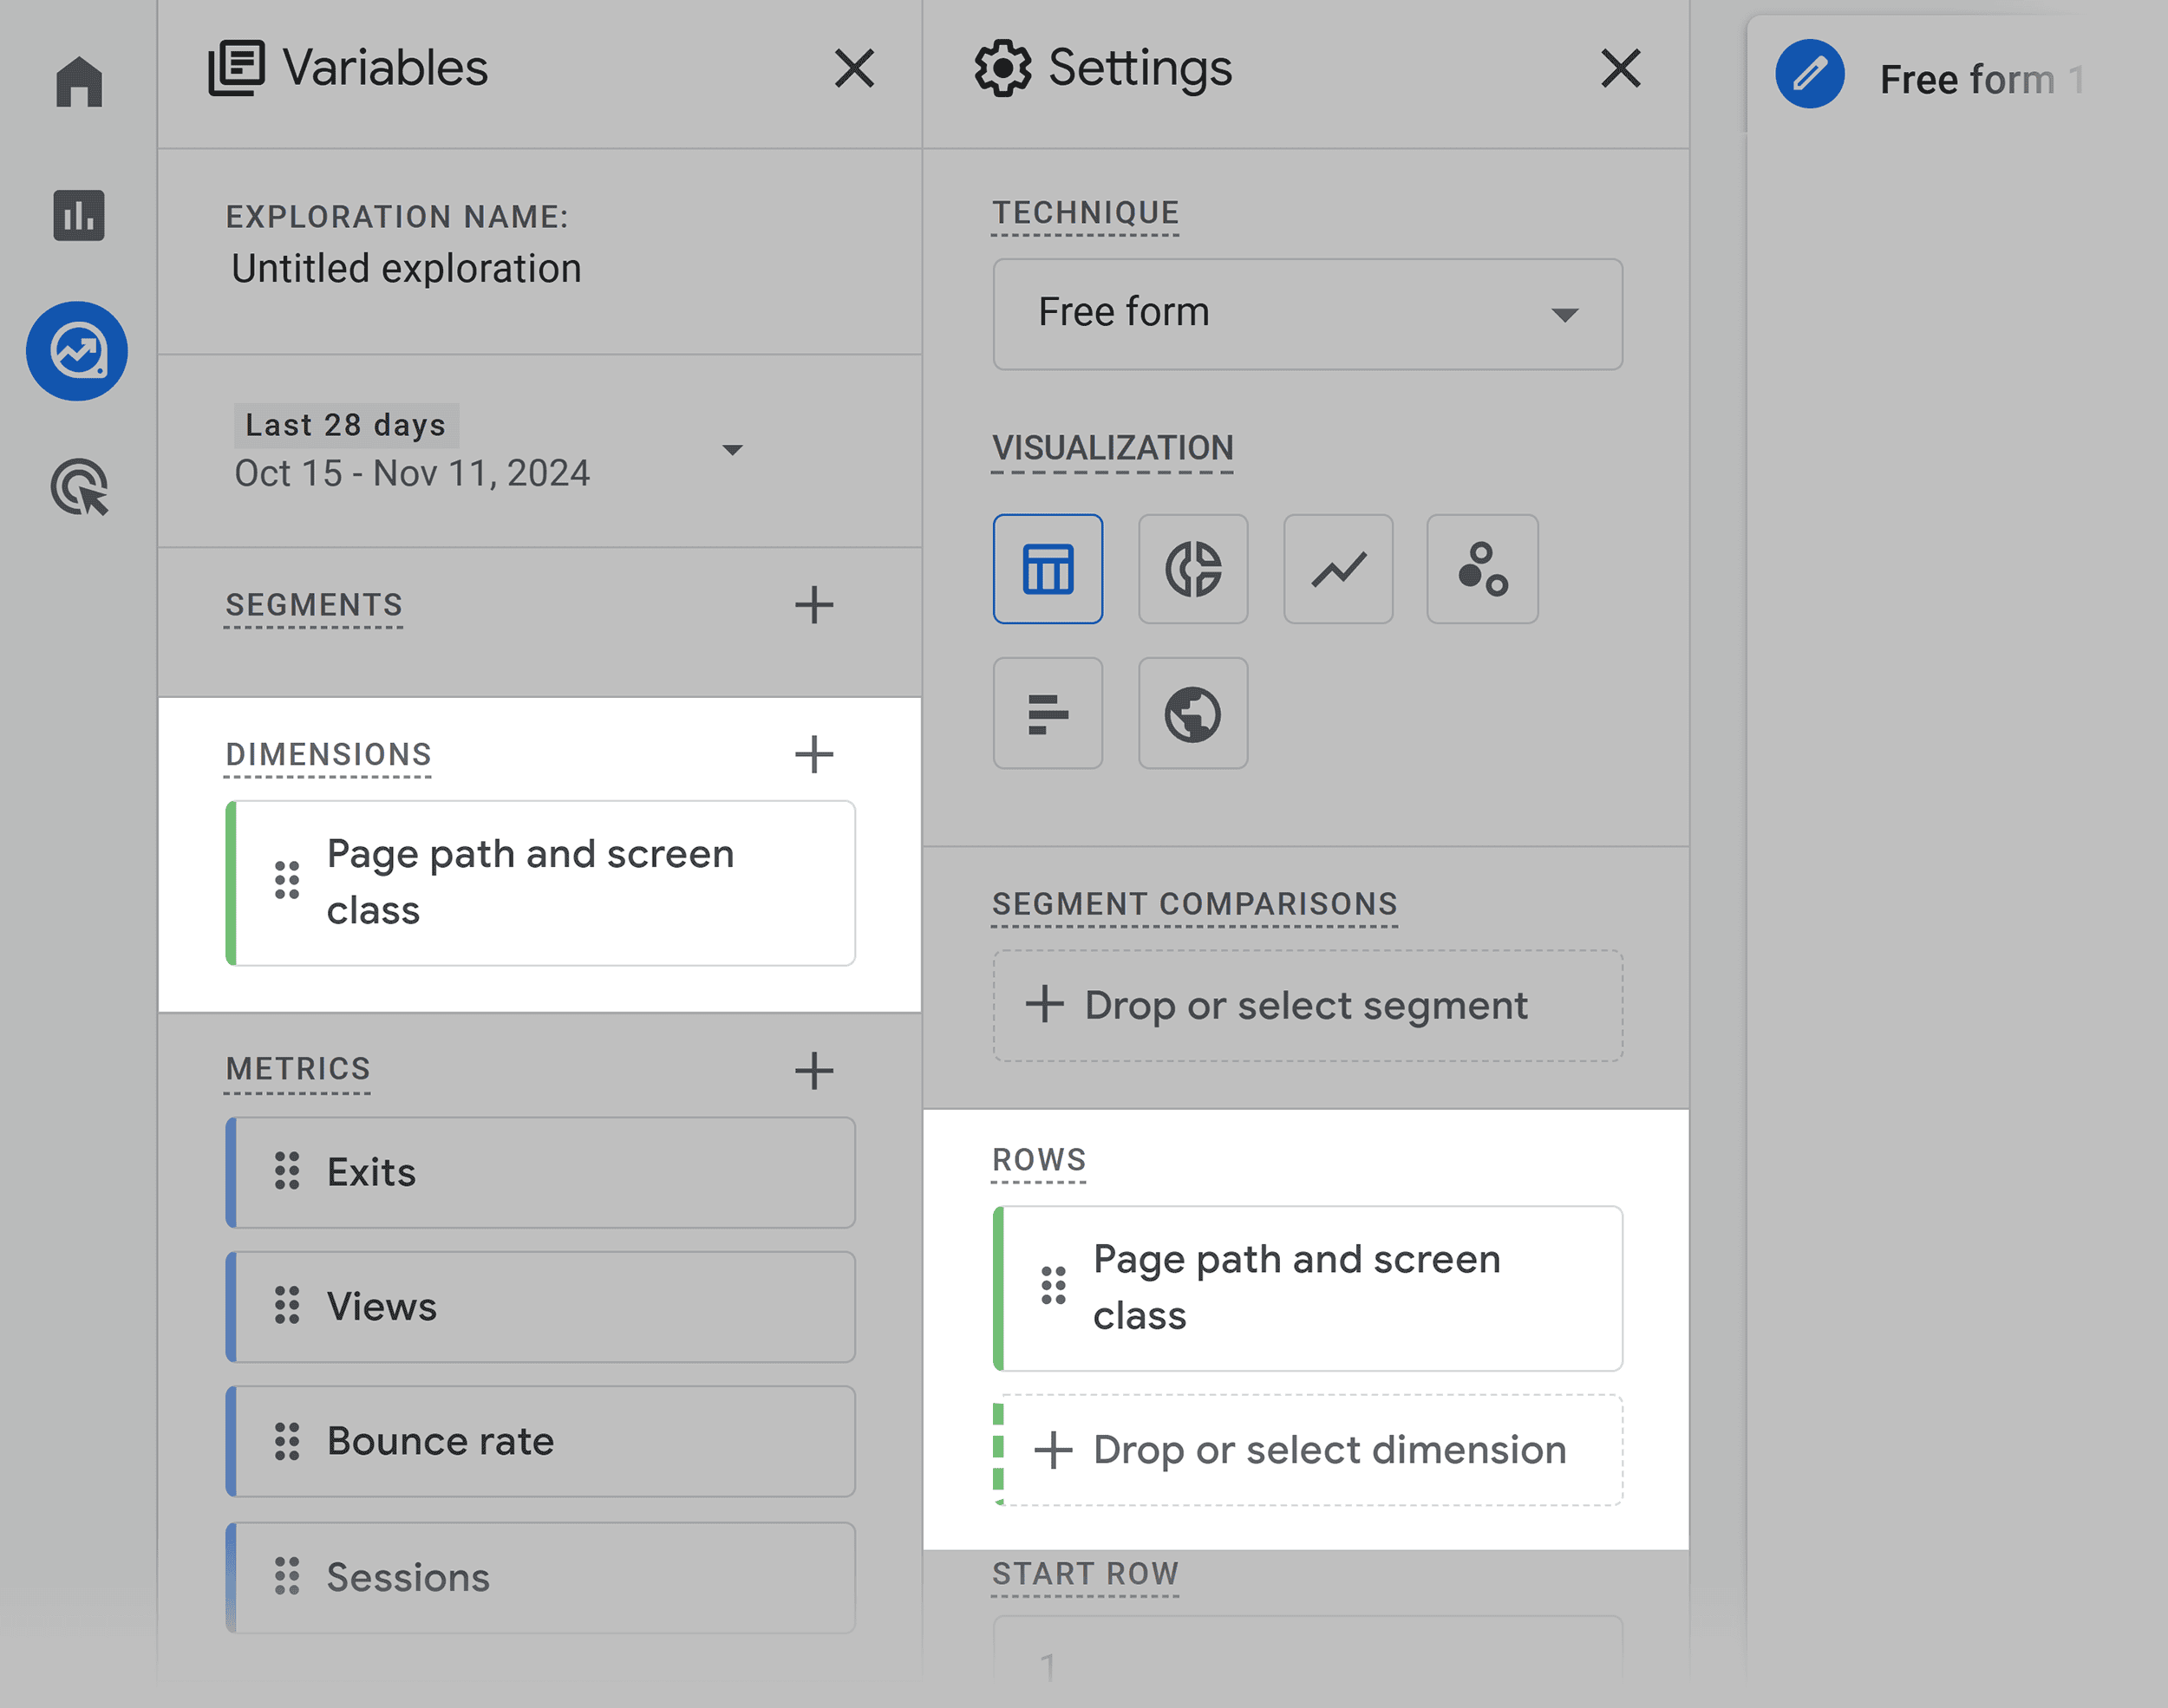Expand the Dimensions section with plus
Screen dimensions: 2168x1708
tap(815, 753)
